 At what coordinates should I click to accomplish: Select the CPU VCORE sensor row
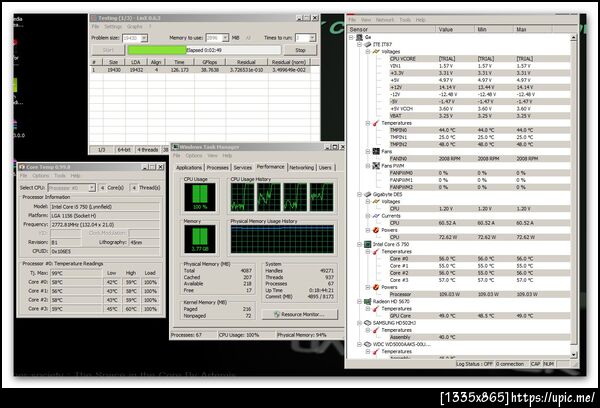[x=479, y=59]
